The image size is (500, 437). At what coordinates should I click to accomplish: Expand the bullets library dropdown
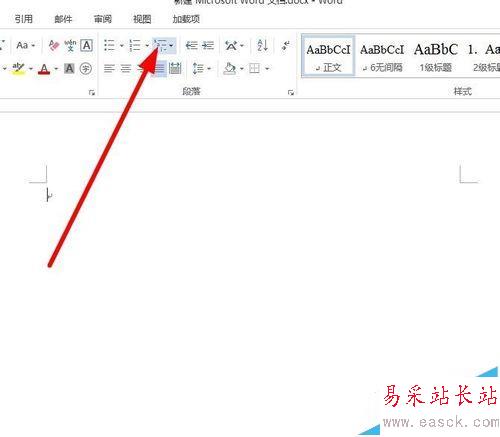[x=121, y=45]
